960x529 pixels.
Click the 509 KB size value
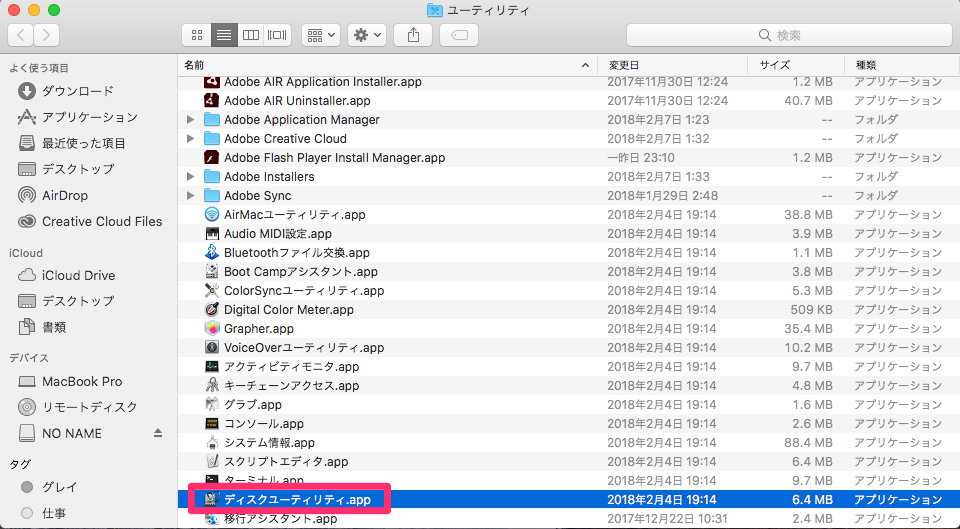coord(811,309)
